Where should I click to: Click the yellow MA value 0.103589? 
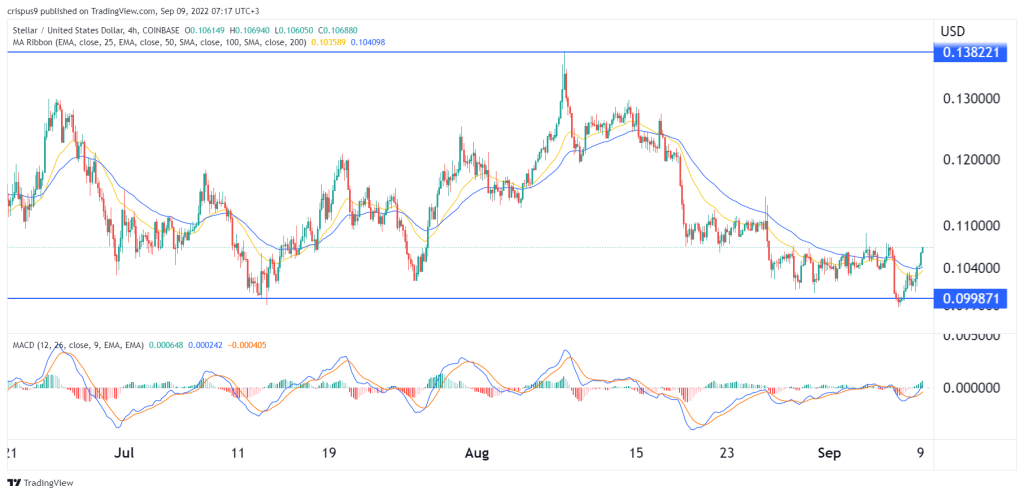[327, 41]
